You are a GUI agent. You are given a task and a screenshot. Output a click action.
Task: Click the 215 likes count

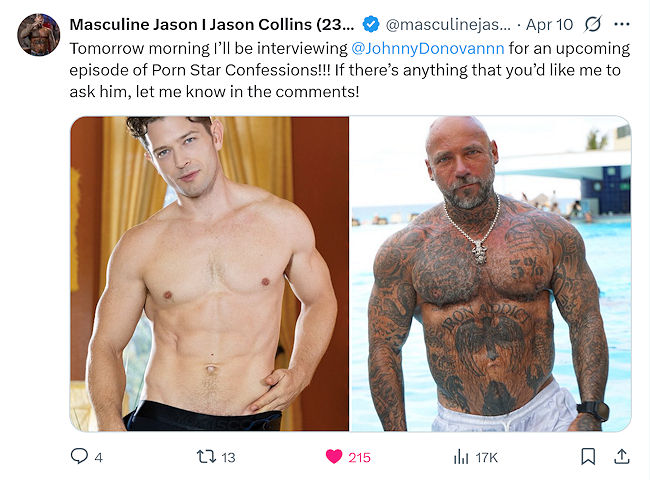click(x=359, y=458)
